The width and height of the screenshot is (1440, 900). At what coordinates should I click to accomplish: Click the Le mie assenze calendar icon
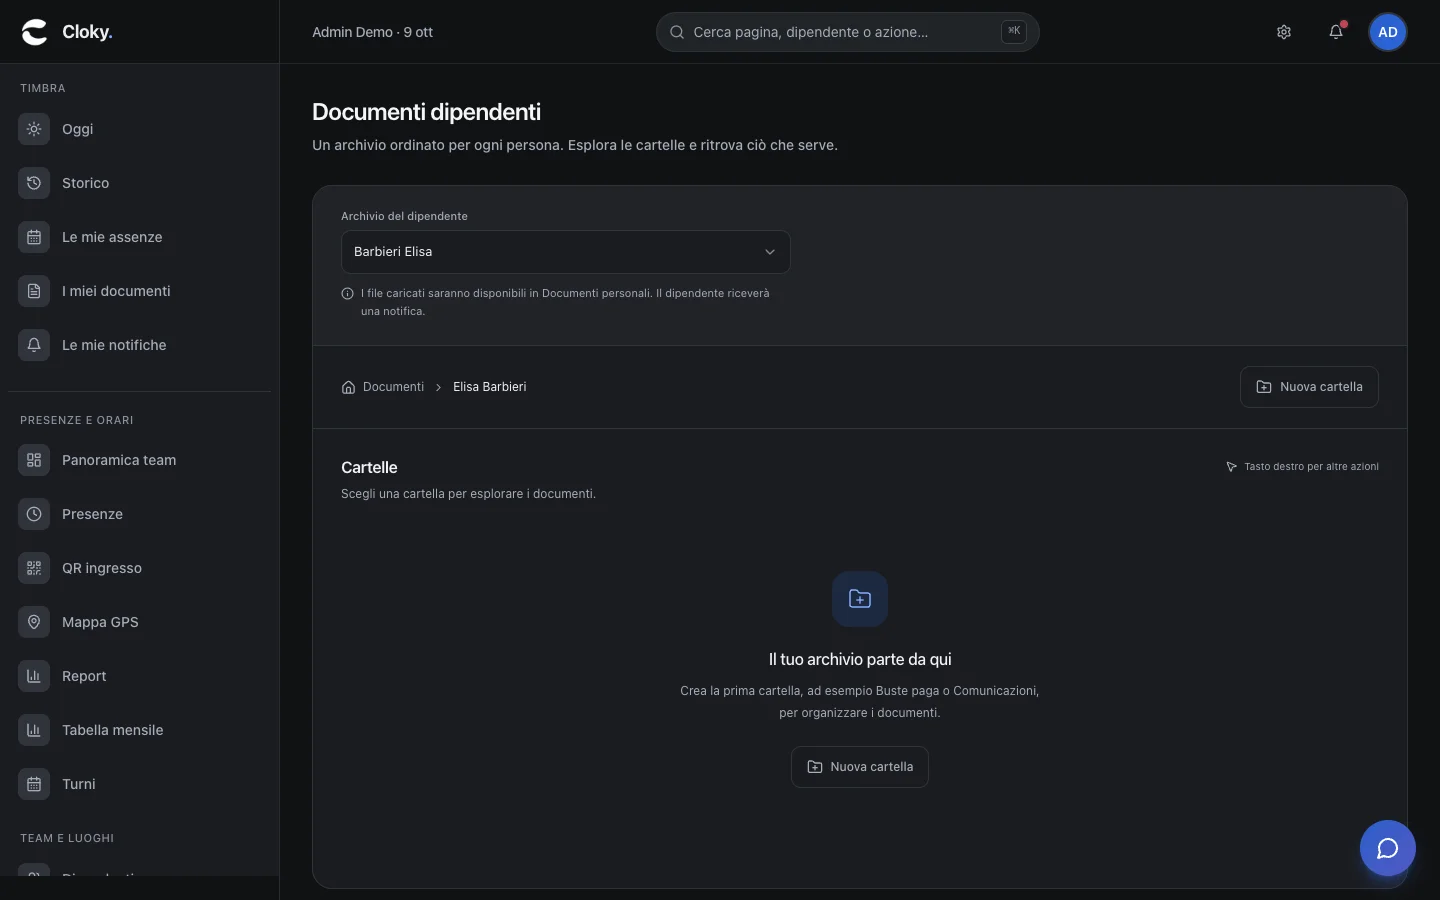pyautogui.click(x=34, y=237)
